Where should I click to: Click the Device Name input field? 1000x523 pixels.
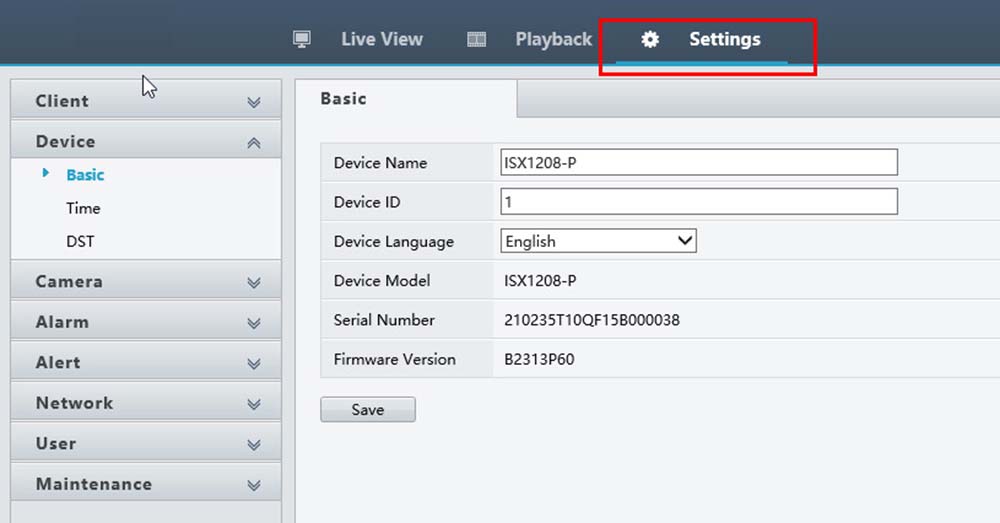point(698,162)
